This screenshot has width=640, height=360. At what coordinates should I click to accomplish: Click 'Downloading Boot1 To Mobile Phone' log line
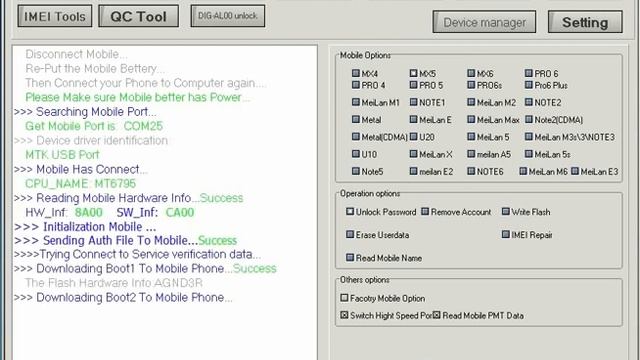pyautogui.click(x=145, y=269)
